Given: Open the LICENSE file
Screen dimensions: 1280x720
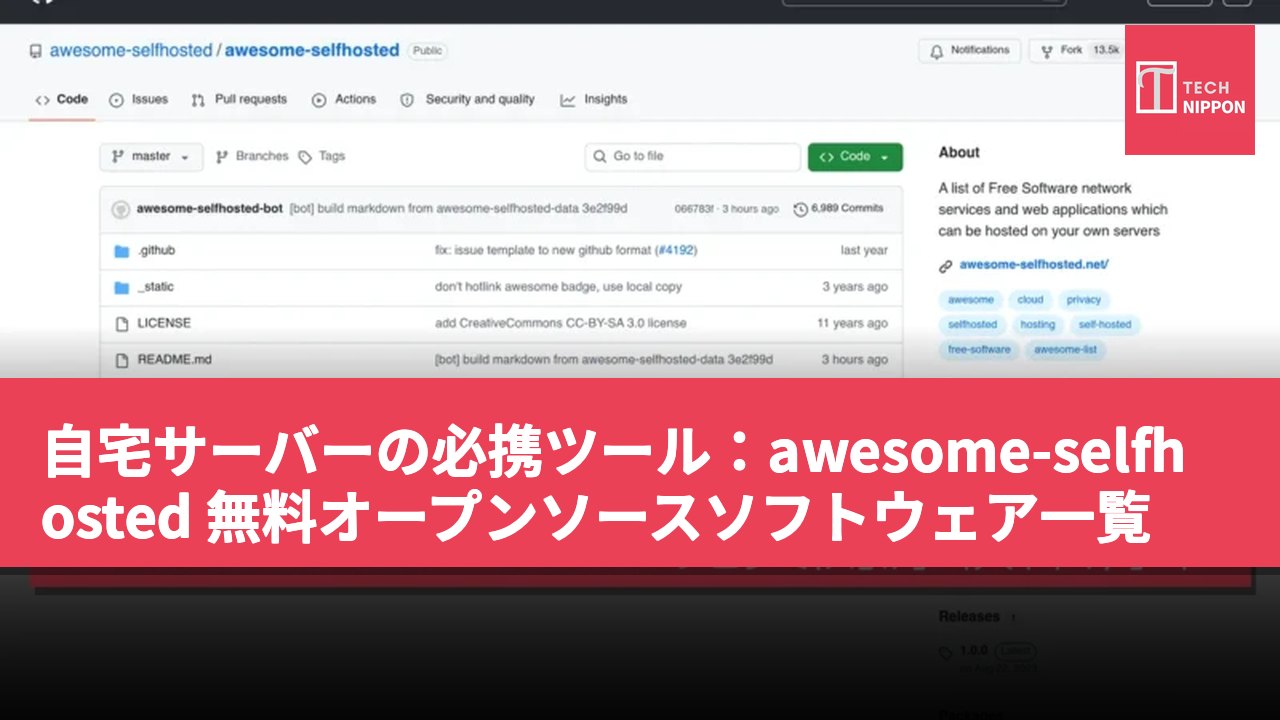Looking at the screenshot, I should pos(164,323).
